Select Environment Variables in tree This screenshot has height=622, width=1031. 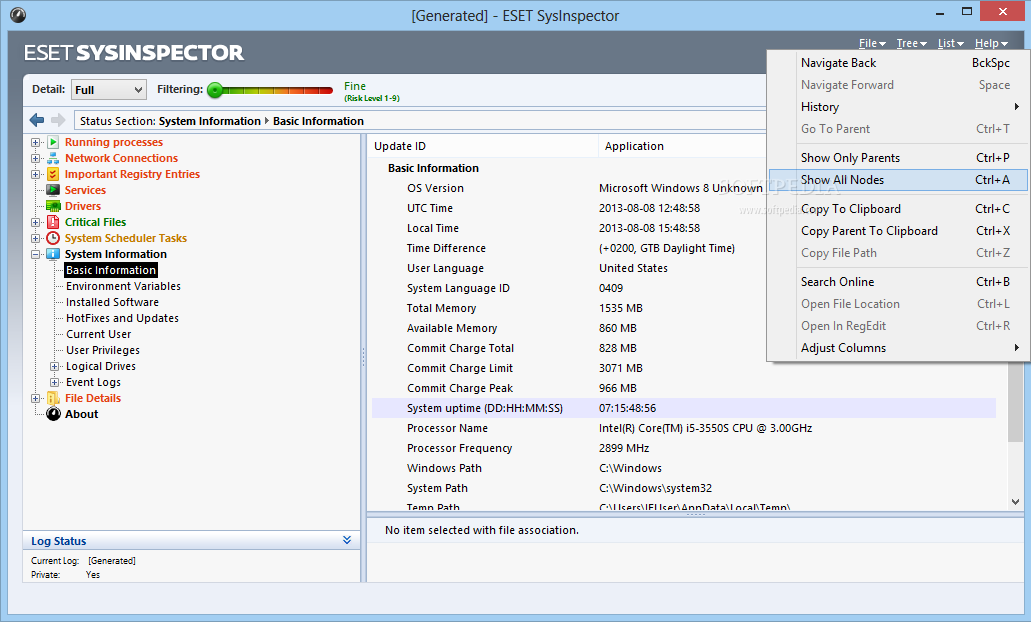tap(123, 286)
